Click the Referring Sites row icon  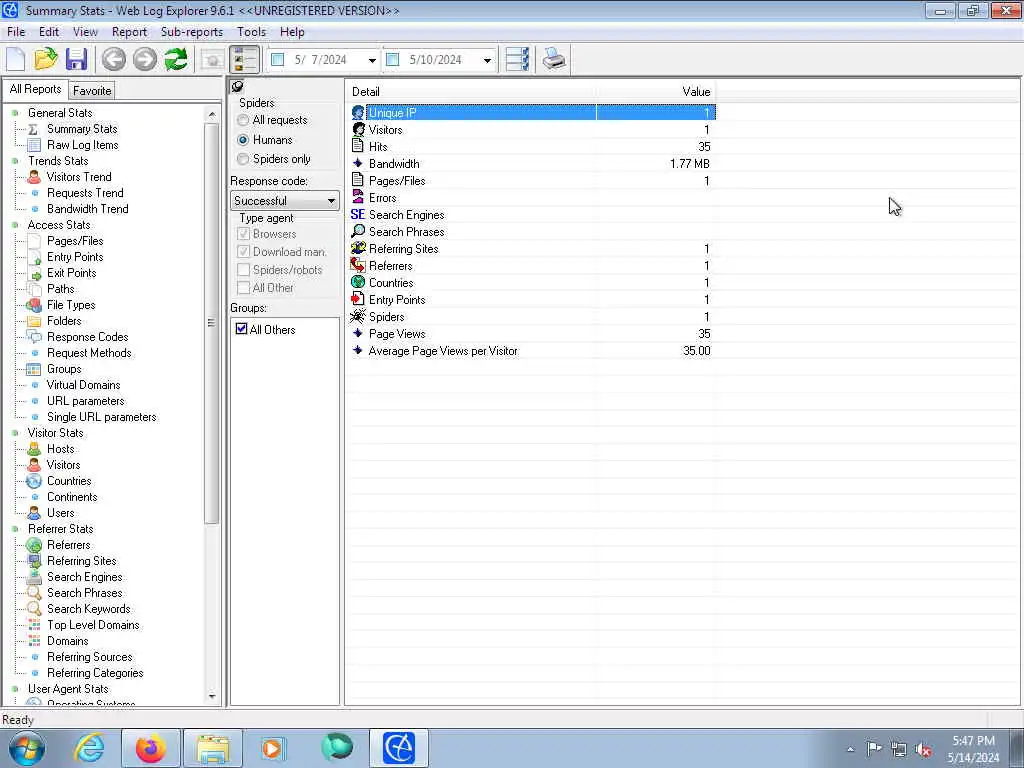coord(358,248)
